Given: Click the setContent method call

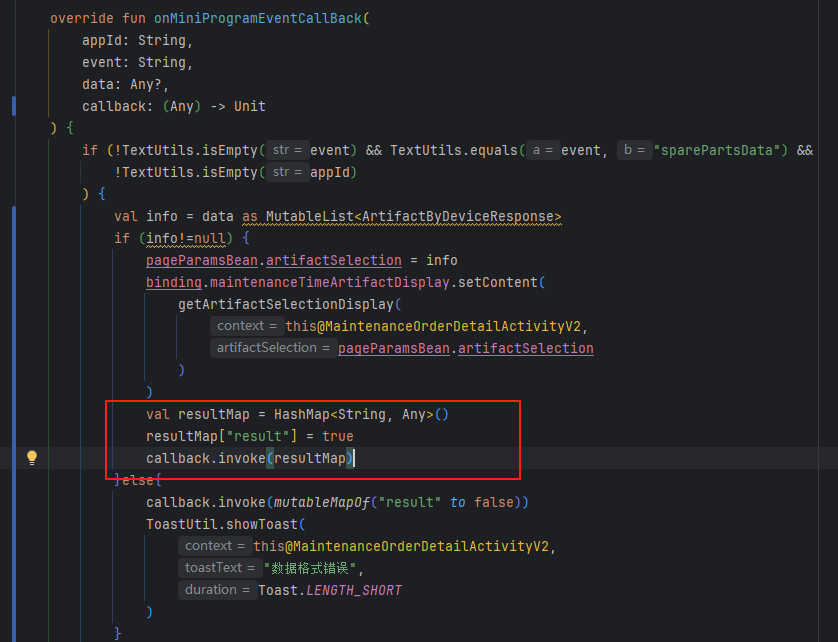Looking at the screenshot, I should point(498,282).
